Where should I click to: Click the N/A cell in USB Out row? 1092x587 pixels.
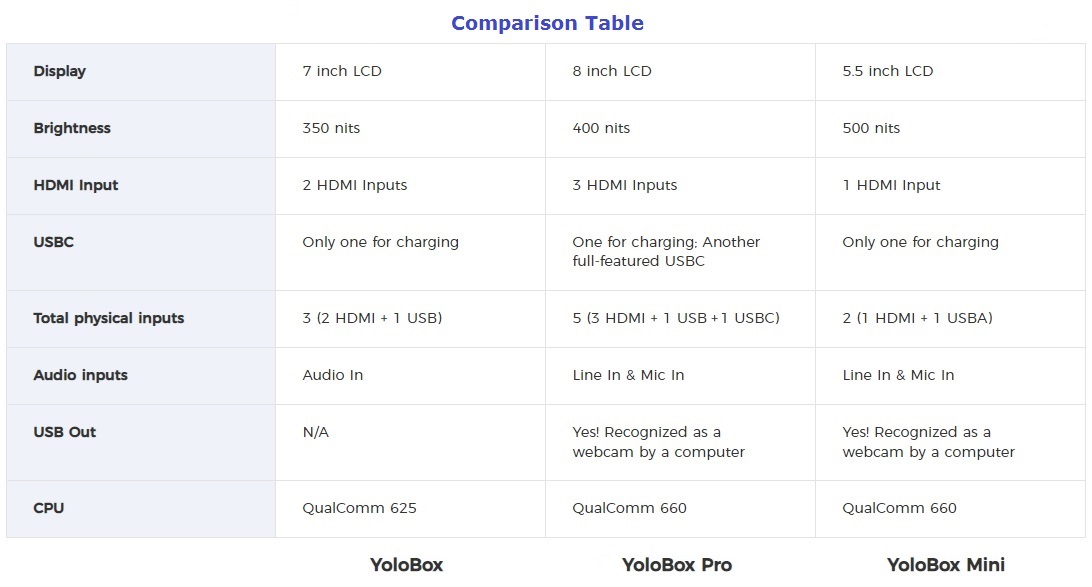coord(316,432)
